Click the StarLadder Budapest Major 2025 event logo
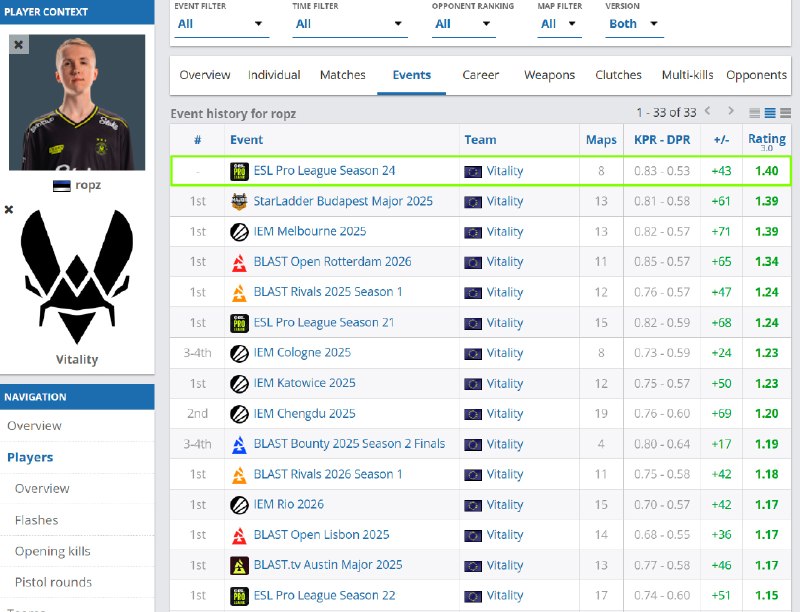Screen dimensions: 800x612 coord(239,201)
